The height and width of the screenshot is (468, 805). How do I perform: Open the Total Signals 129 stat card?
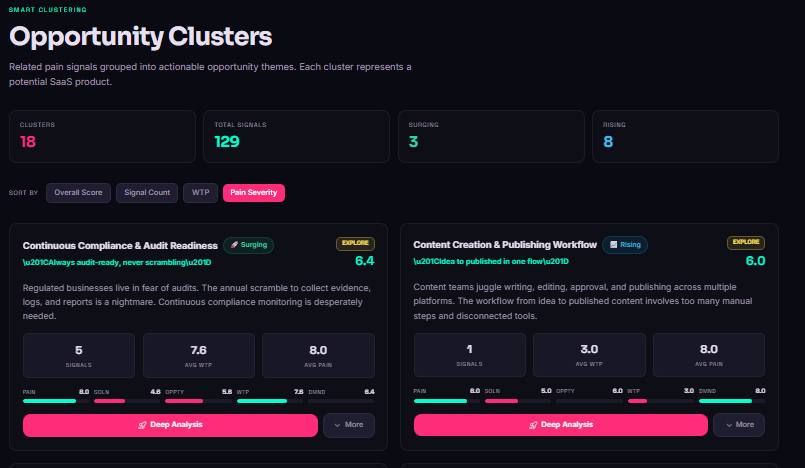pyautogui.click(x=296, y=136)
